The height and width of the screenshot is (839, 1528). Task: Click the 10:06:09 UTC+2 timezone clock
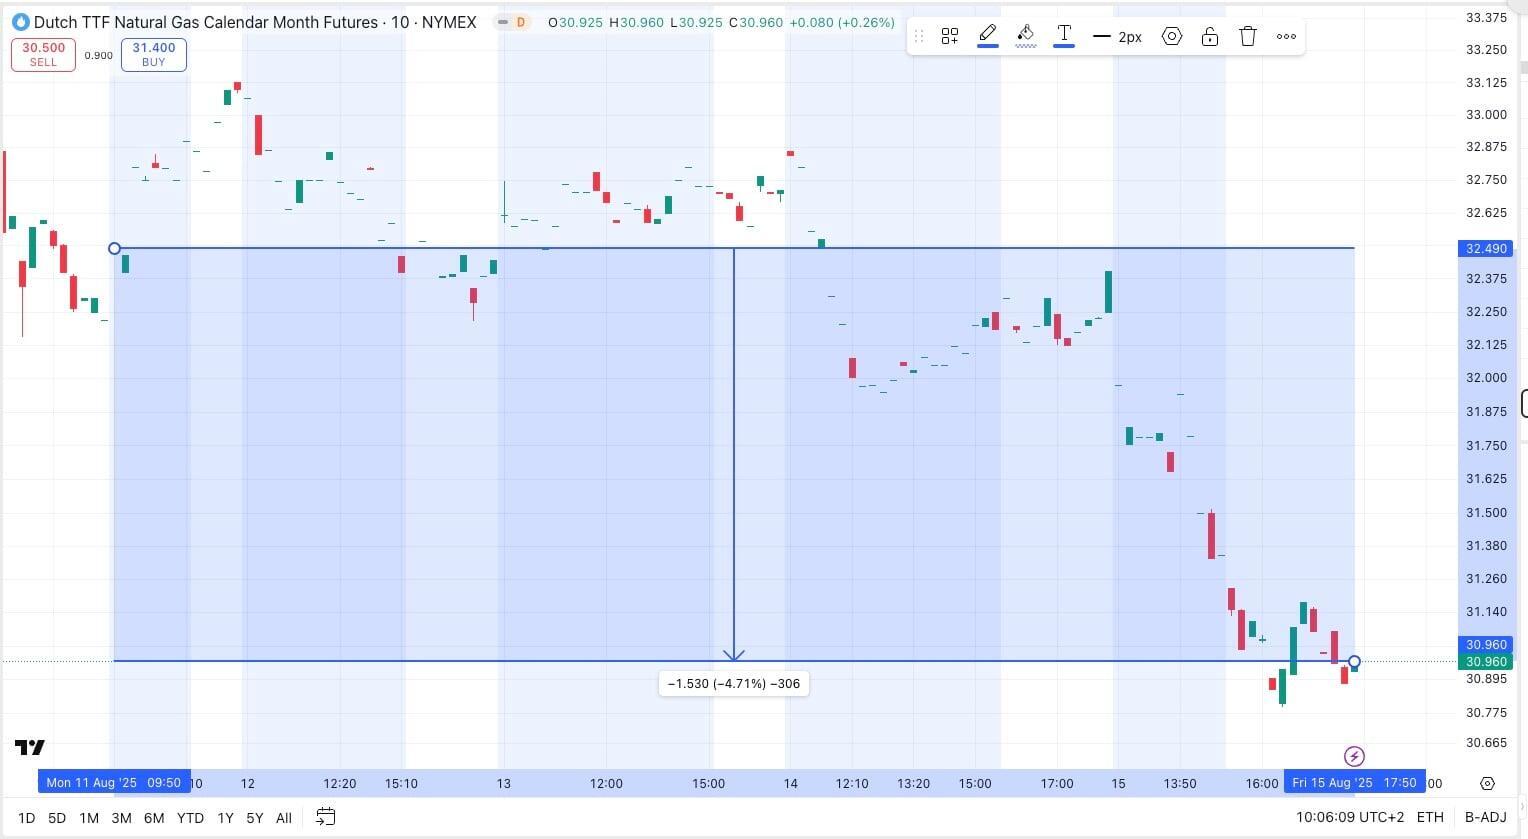1350,818
